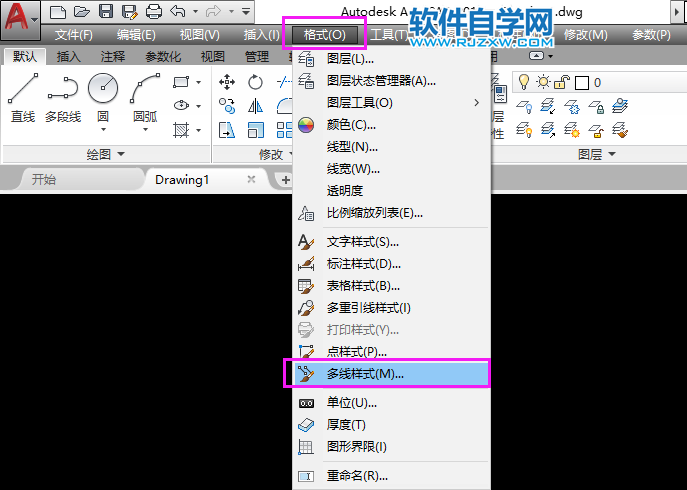The width and height of the screenshot is (687, 490).
Task: Open 点样式(P)... point style
Action: click(391, 352)
